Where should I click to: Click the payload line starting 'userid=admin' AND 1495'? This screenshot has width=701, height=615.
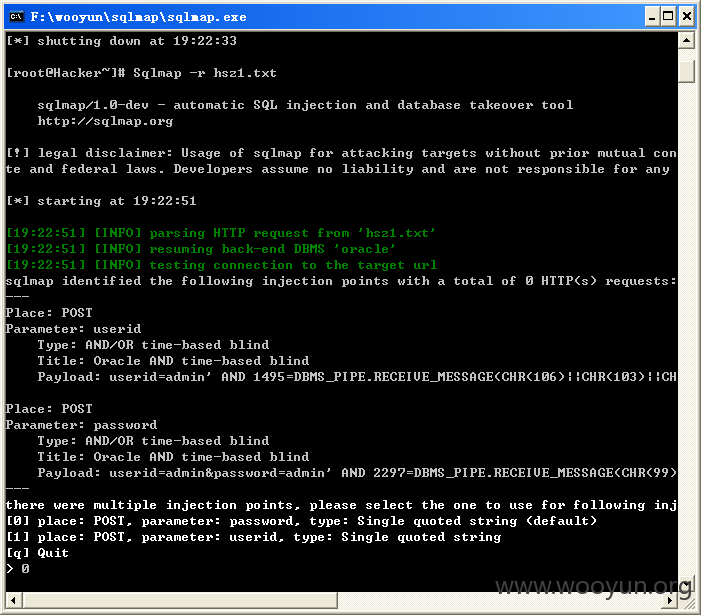click(x=357, y=377)
